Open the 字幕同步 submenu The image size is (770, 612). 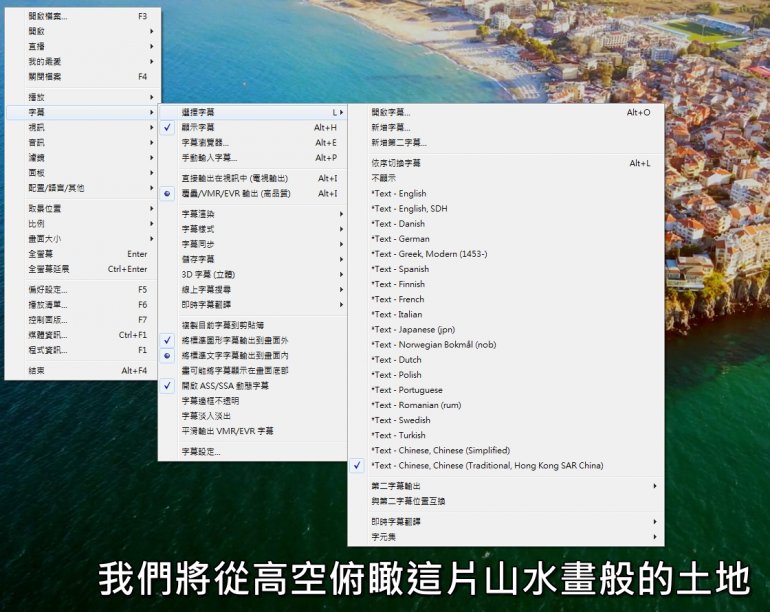[x=252, y=244]
